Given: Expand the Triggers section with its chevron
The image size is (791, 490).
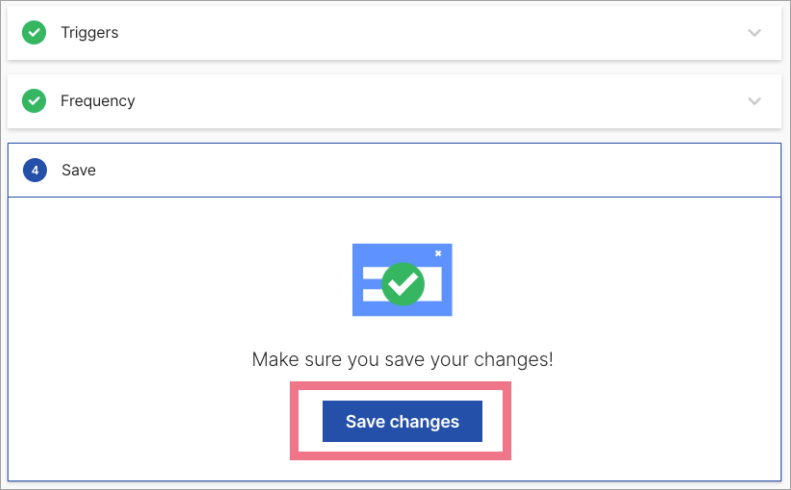Looking at the screenshot, I should coord(755,33).
